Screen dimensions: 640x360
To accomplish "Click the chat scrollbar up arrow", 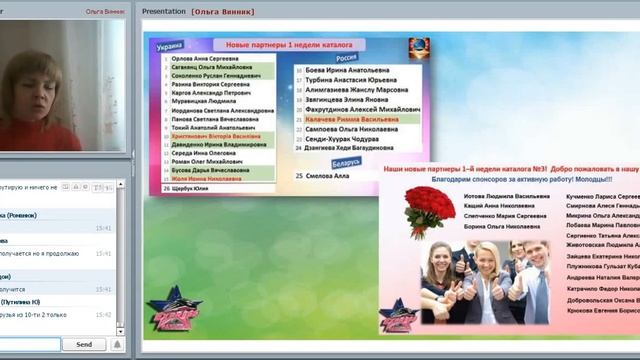I will point(120,184).
